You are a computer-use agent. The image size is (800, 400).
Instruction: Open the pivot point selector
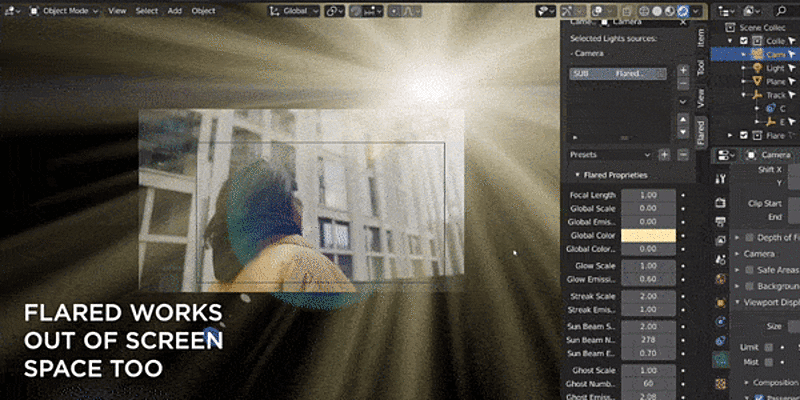[x=335, y=11]
